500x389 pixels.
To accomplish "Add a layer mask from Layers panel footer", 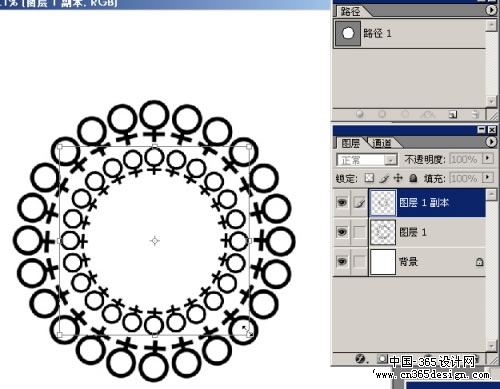I will pos(381,359).
